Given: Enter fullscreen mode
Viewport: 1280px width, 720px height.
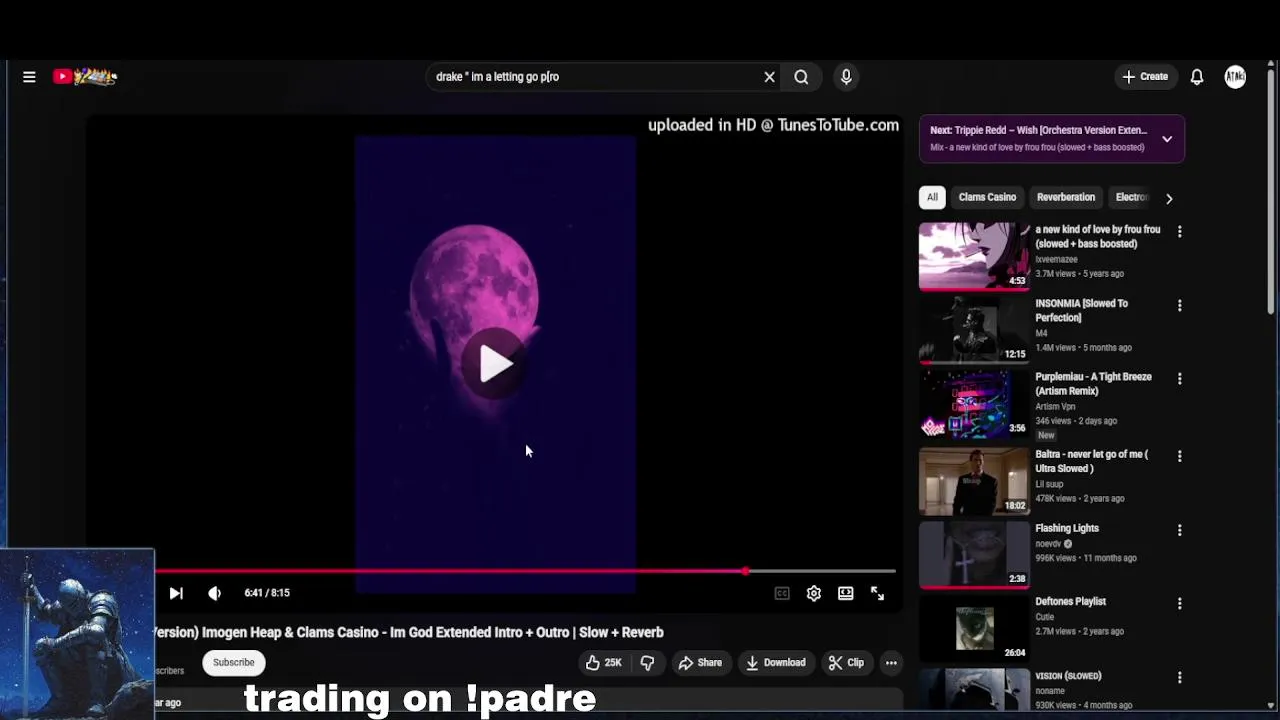Looking at the screenshot, I should [877, 593].
